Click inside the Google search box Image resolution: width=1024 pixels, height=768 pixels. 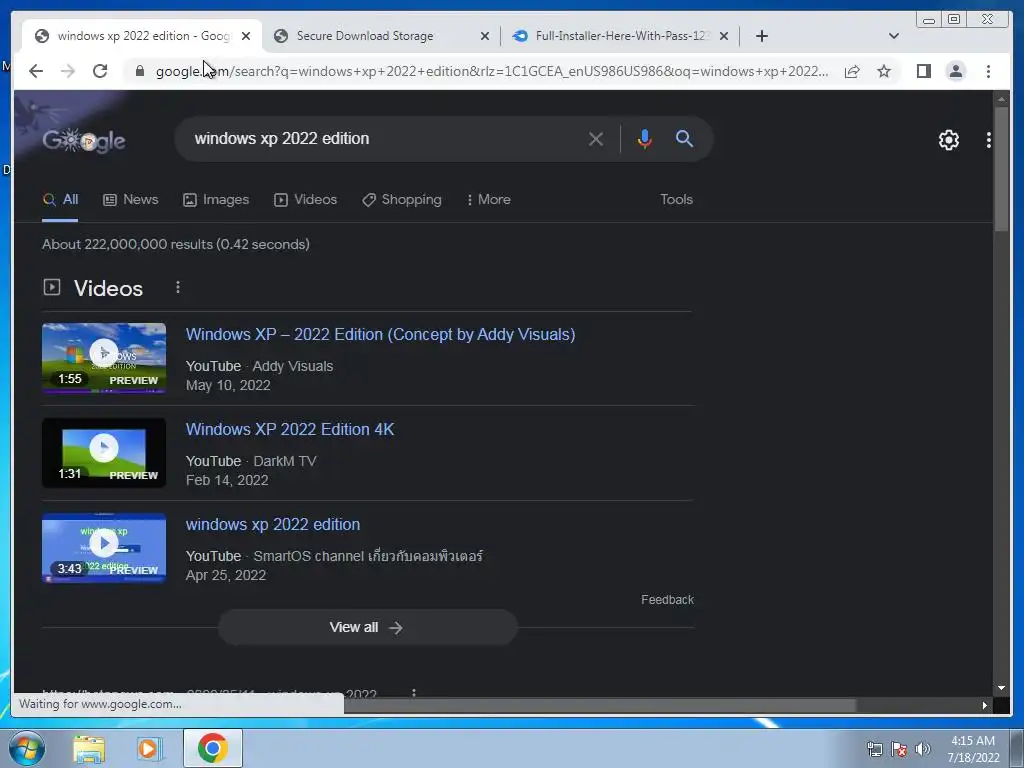pos(385,138)
